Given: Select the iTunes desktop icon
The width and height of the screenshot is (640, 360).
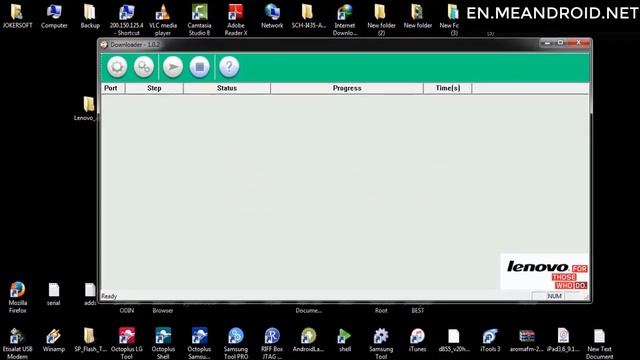Looking at the screenshot, I should [418, 340].
